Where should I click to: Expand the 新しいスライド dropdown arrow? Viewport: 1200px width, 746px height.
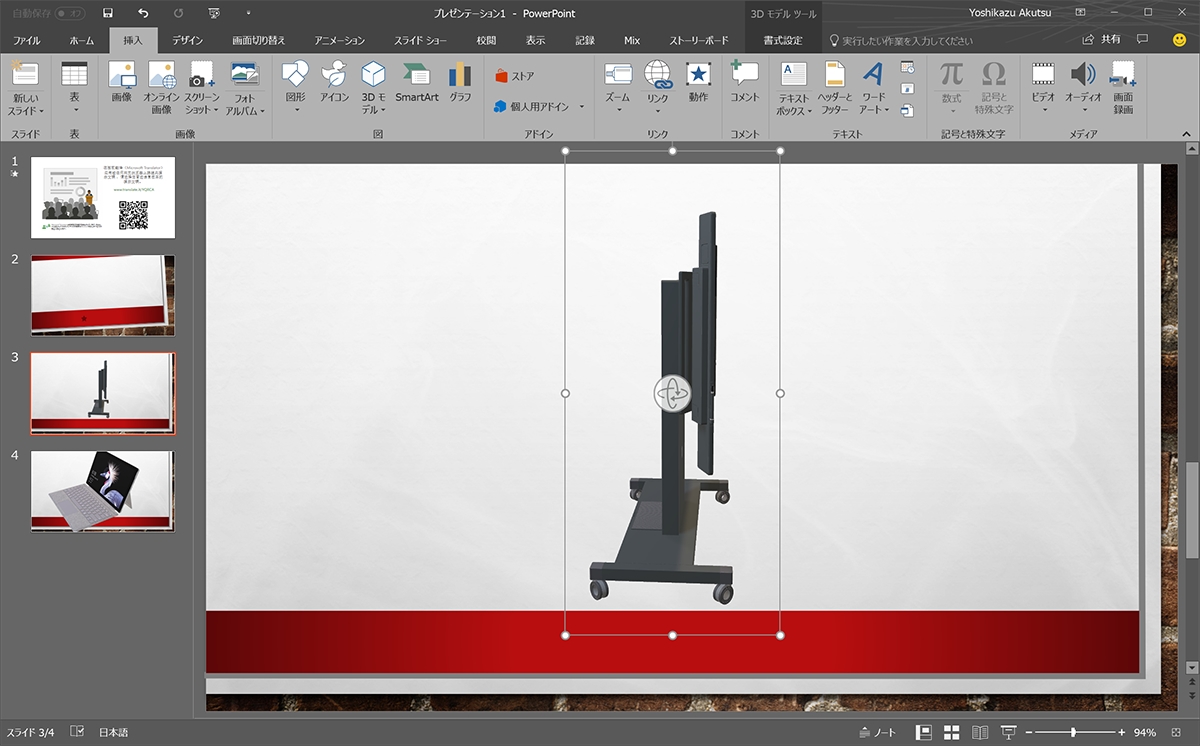pyautogui.click(x=41, y=111)
